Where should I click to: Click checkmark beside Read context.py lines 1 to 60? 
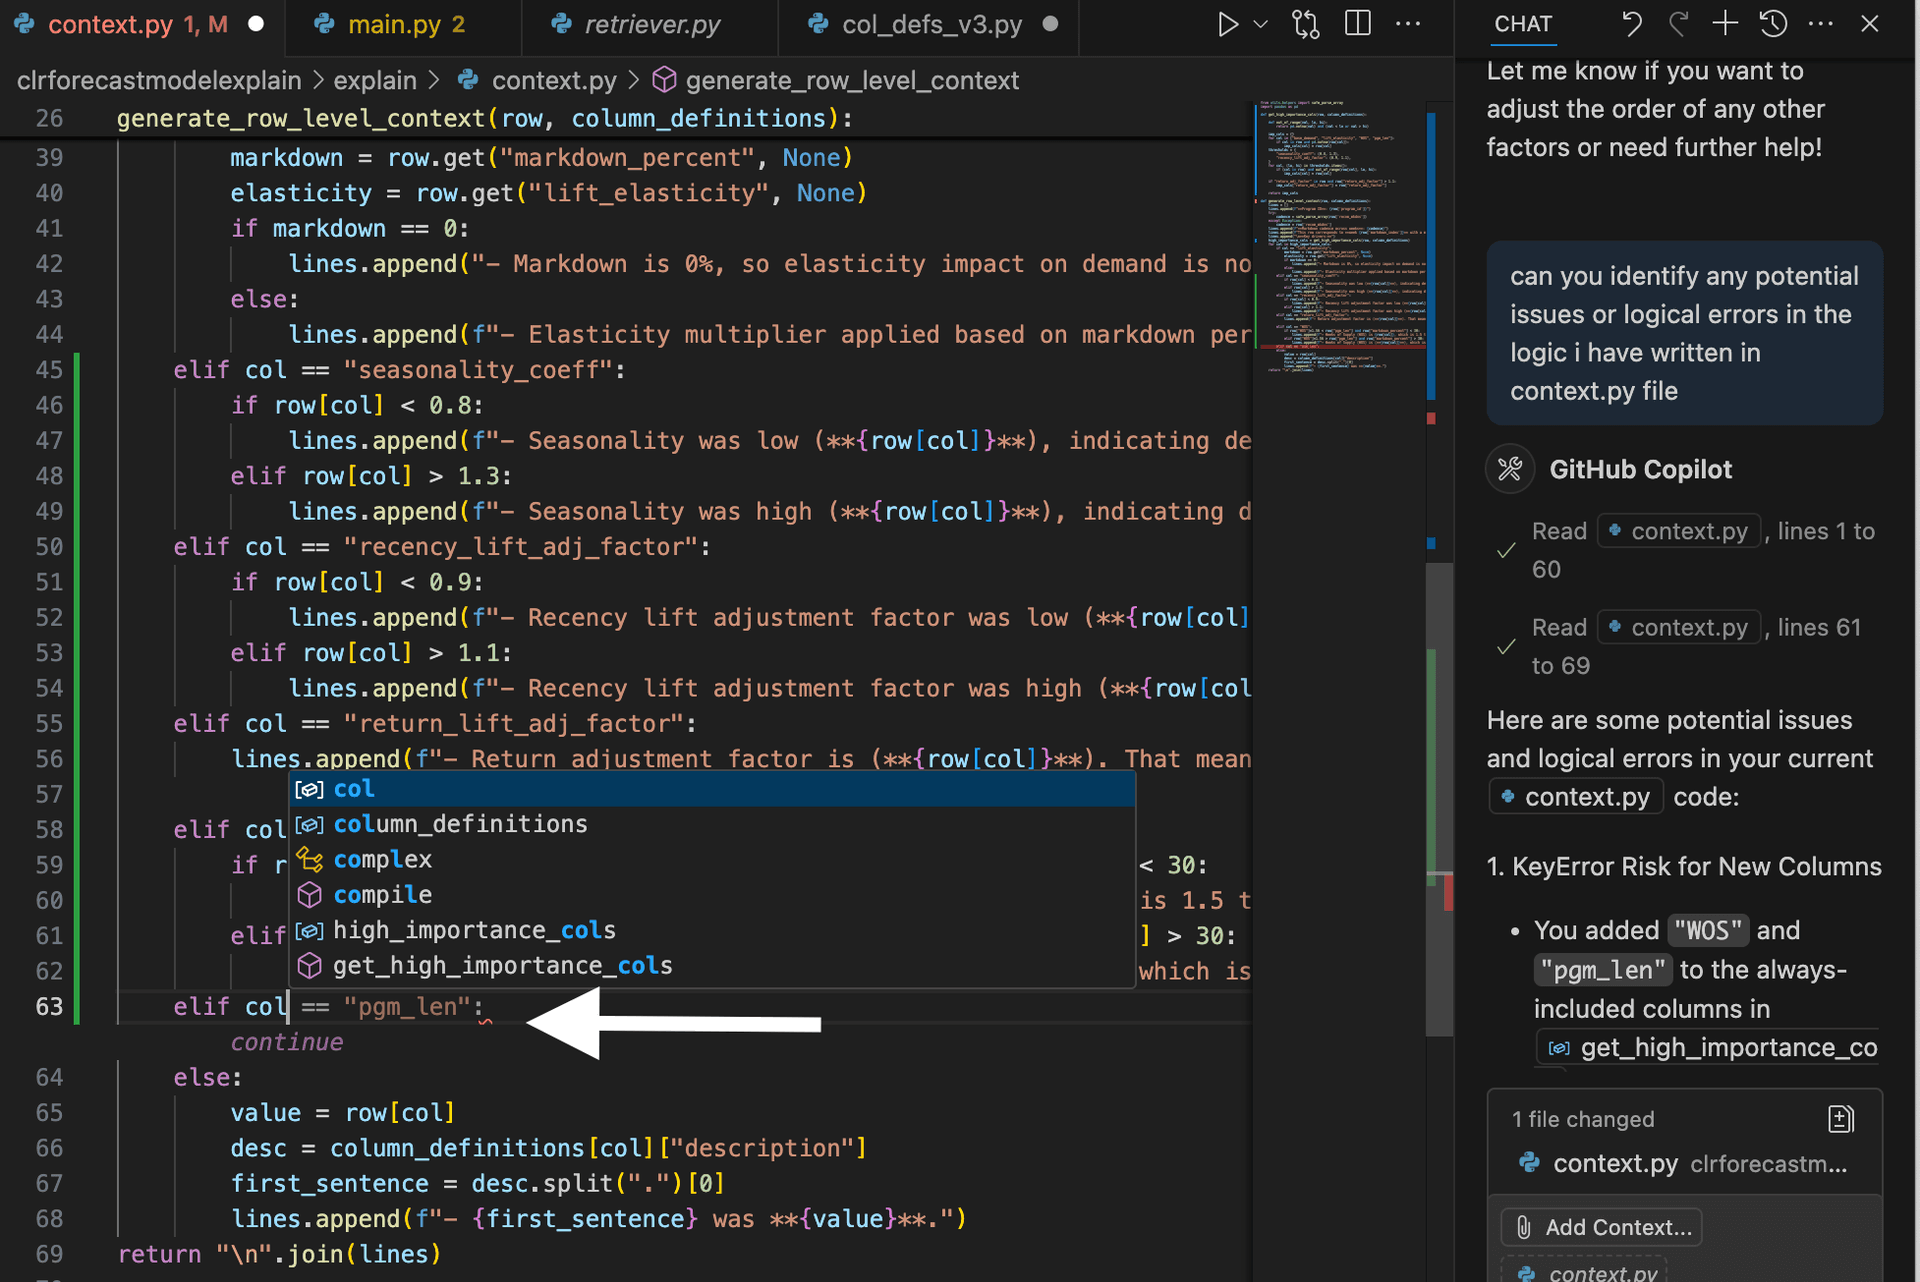1505,550
